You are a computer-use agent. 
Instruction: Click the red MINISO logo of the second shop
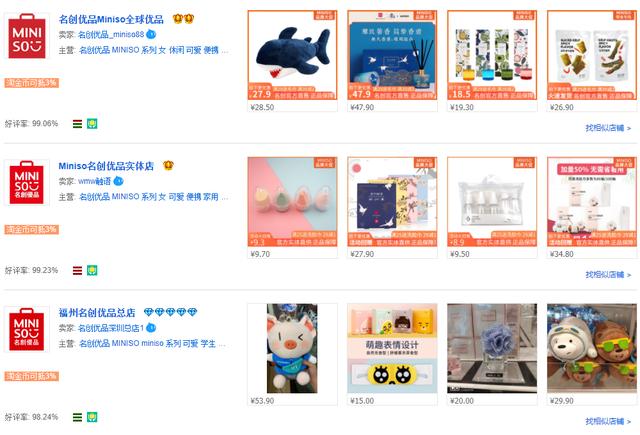click(x=27, y=182)
